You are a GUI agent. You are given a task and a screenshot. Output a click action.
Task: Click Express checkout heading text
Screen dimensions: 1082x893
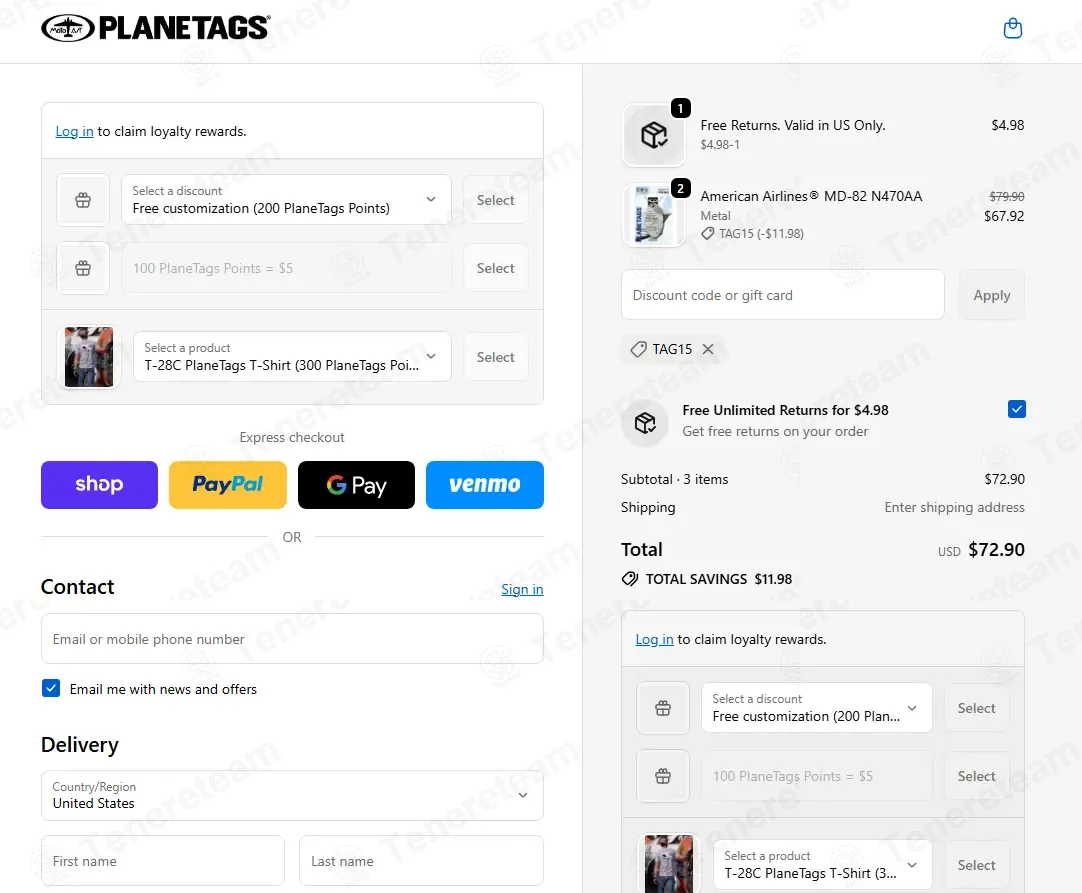click(x=292, y=437)
